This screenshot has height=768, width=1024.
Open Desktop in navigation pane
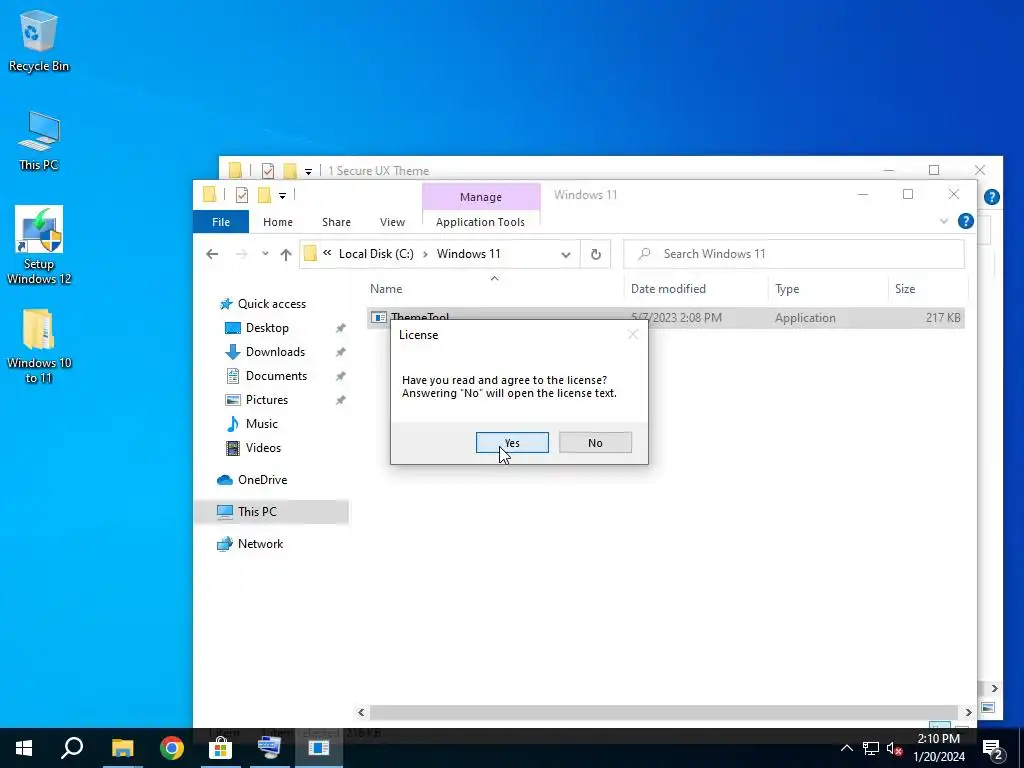click(266, 328)
